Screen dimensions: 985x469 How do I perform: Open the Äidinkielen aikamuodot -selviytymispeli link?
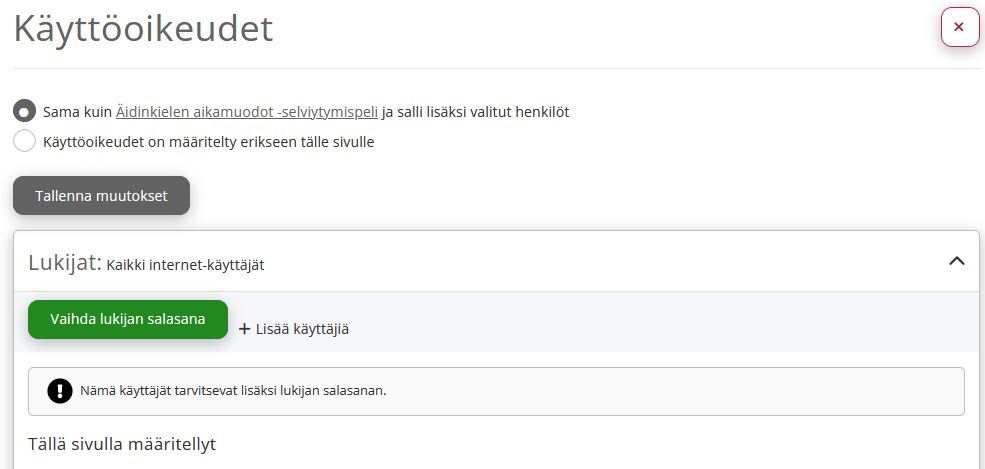pyautogui.click(x=247, y=112)
